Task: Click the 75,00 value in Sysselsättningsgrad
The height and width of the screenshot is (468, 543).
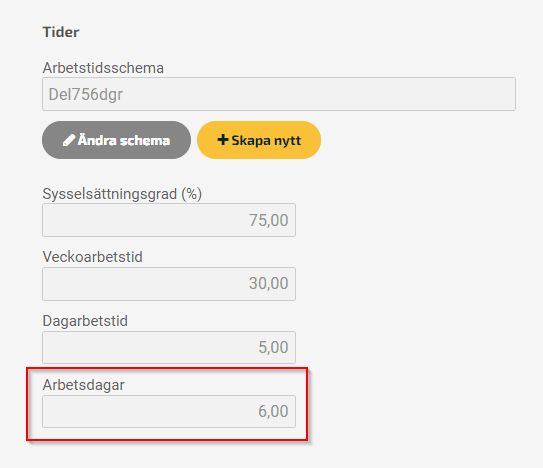Action: pos(268,220)
